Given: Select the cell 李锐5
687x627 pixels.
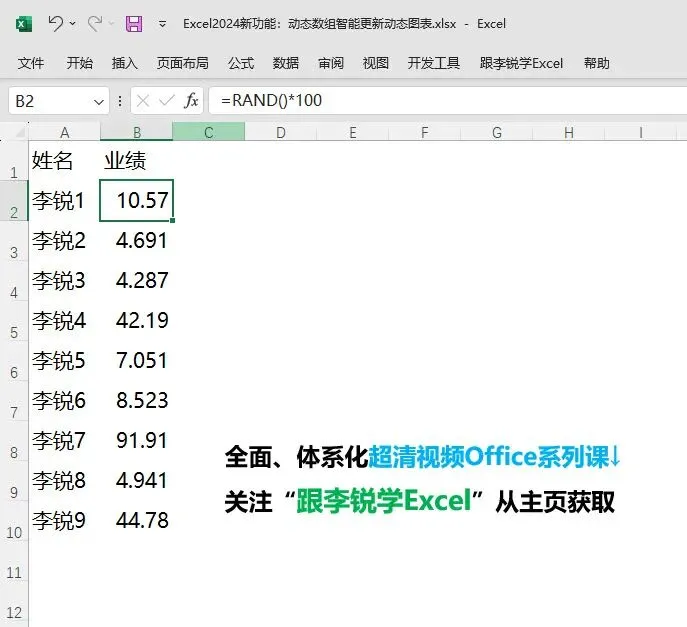Looking at the screenshot, I should click(x=64, y=361).
